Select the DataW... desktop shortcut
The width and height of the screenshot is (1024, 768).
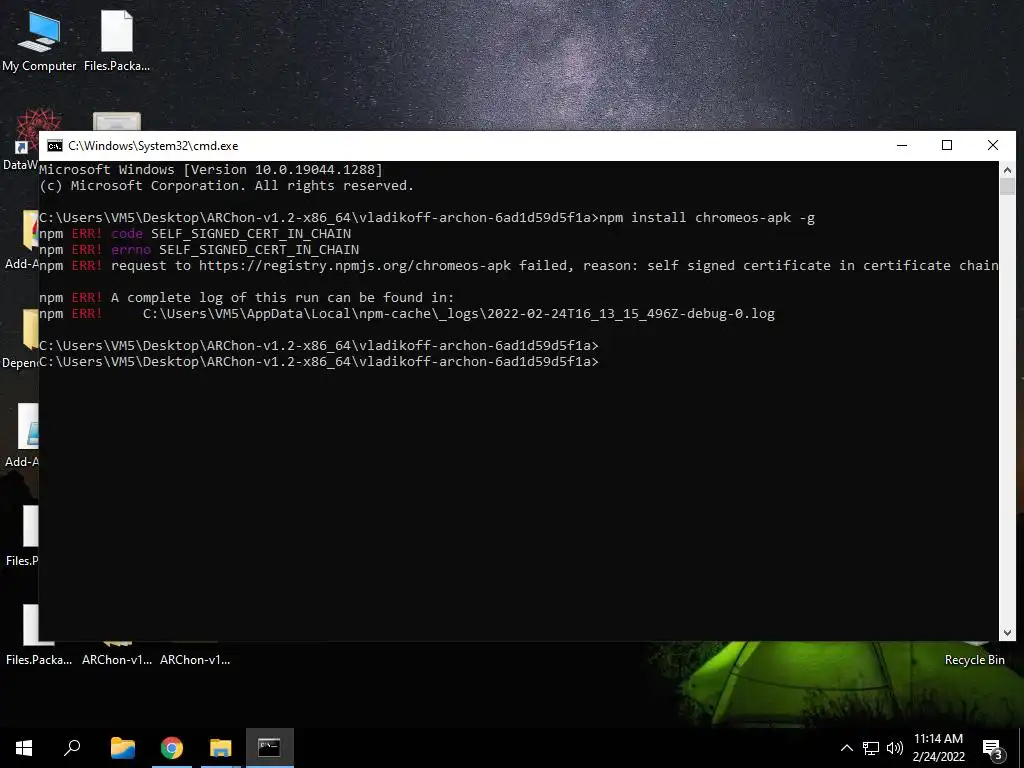pyautogui.click(x=22, y=140)
